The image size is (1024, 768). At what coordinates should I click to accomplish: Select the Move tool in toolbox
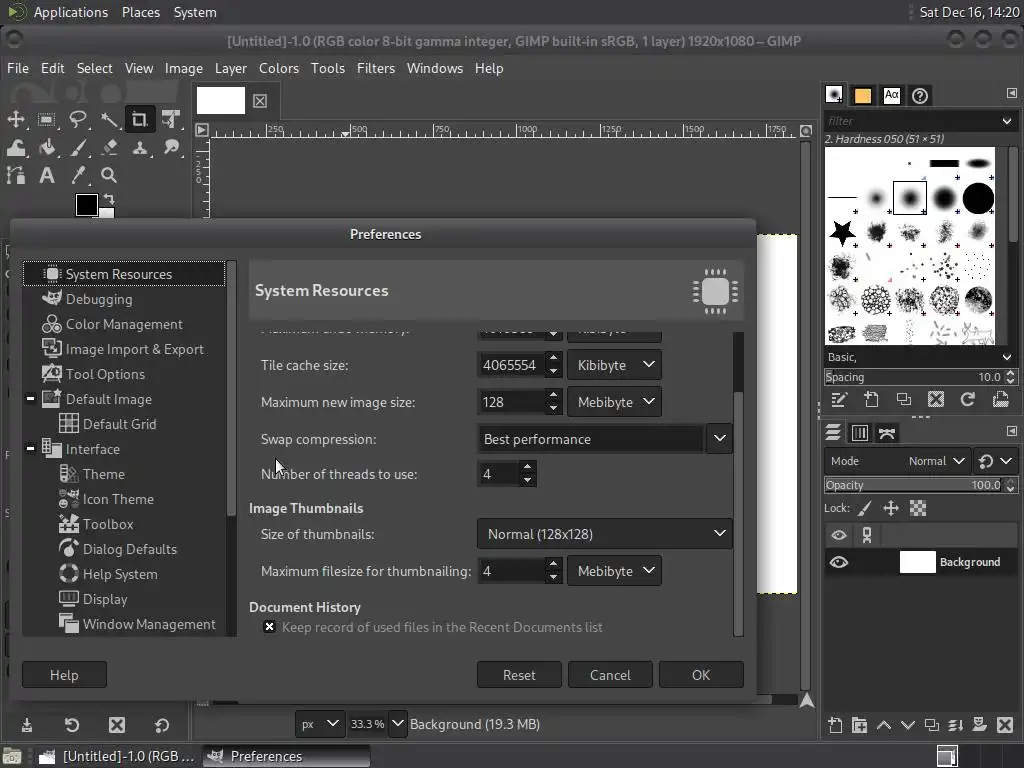[16, 119]
